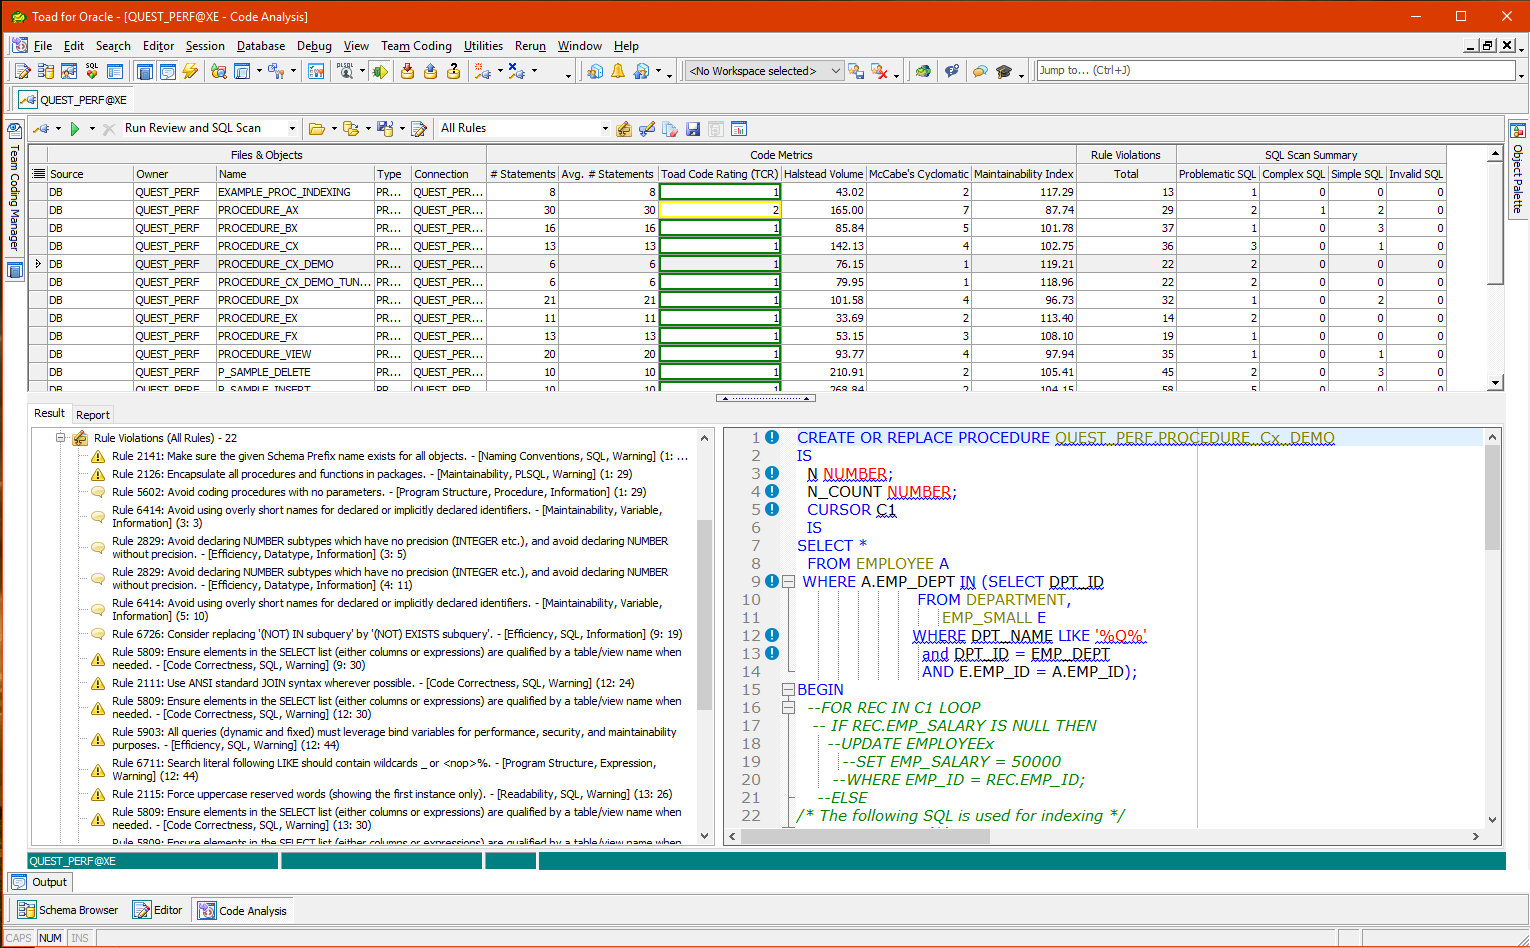Click the metrics grid vertical scrollbar

tap(1495, 268)
